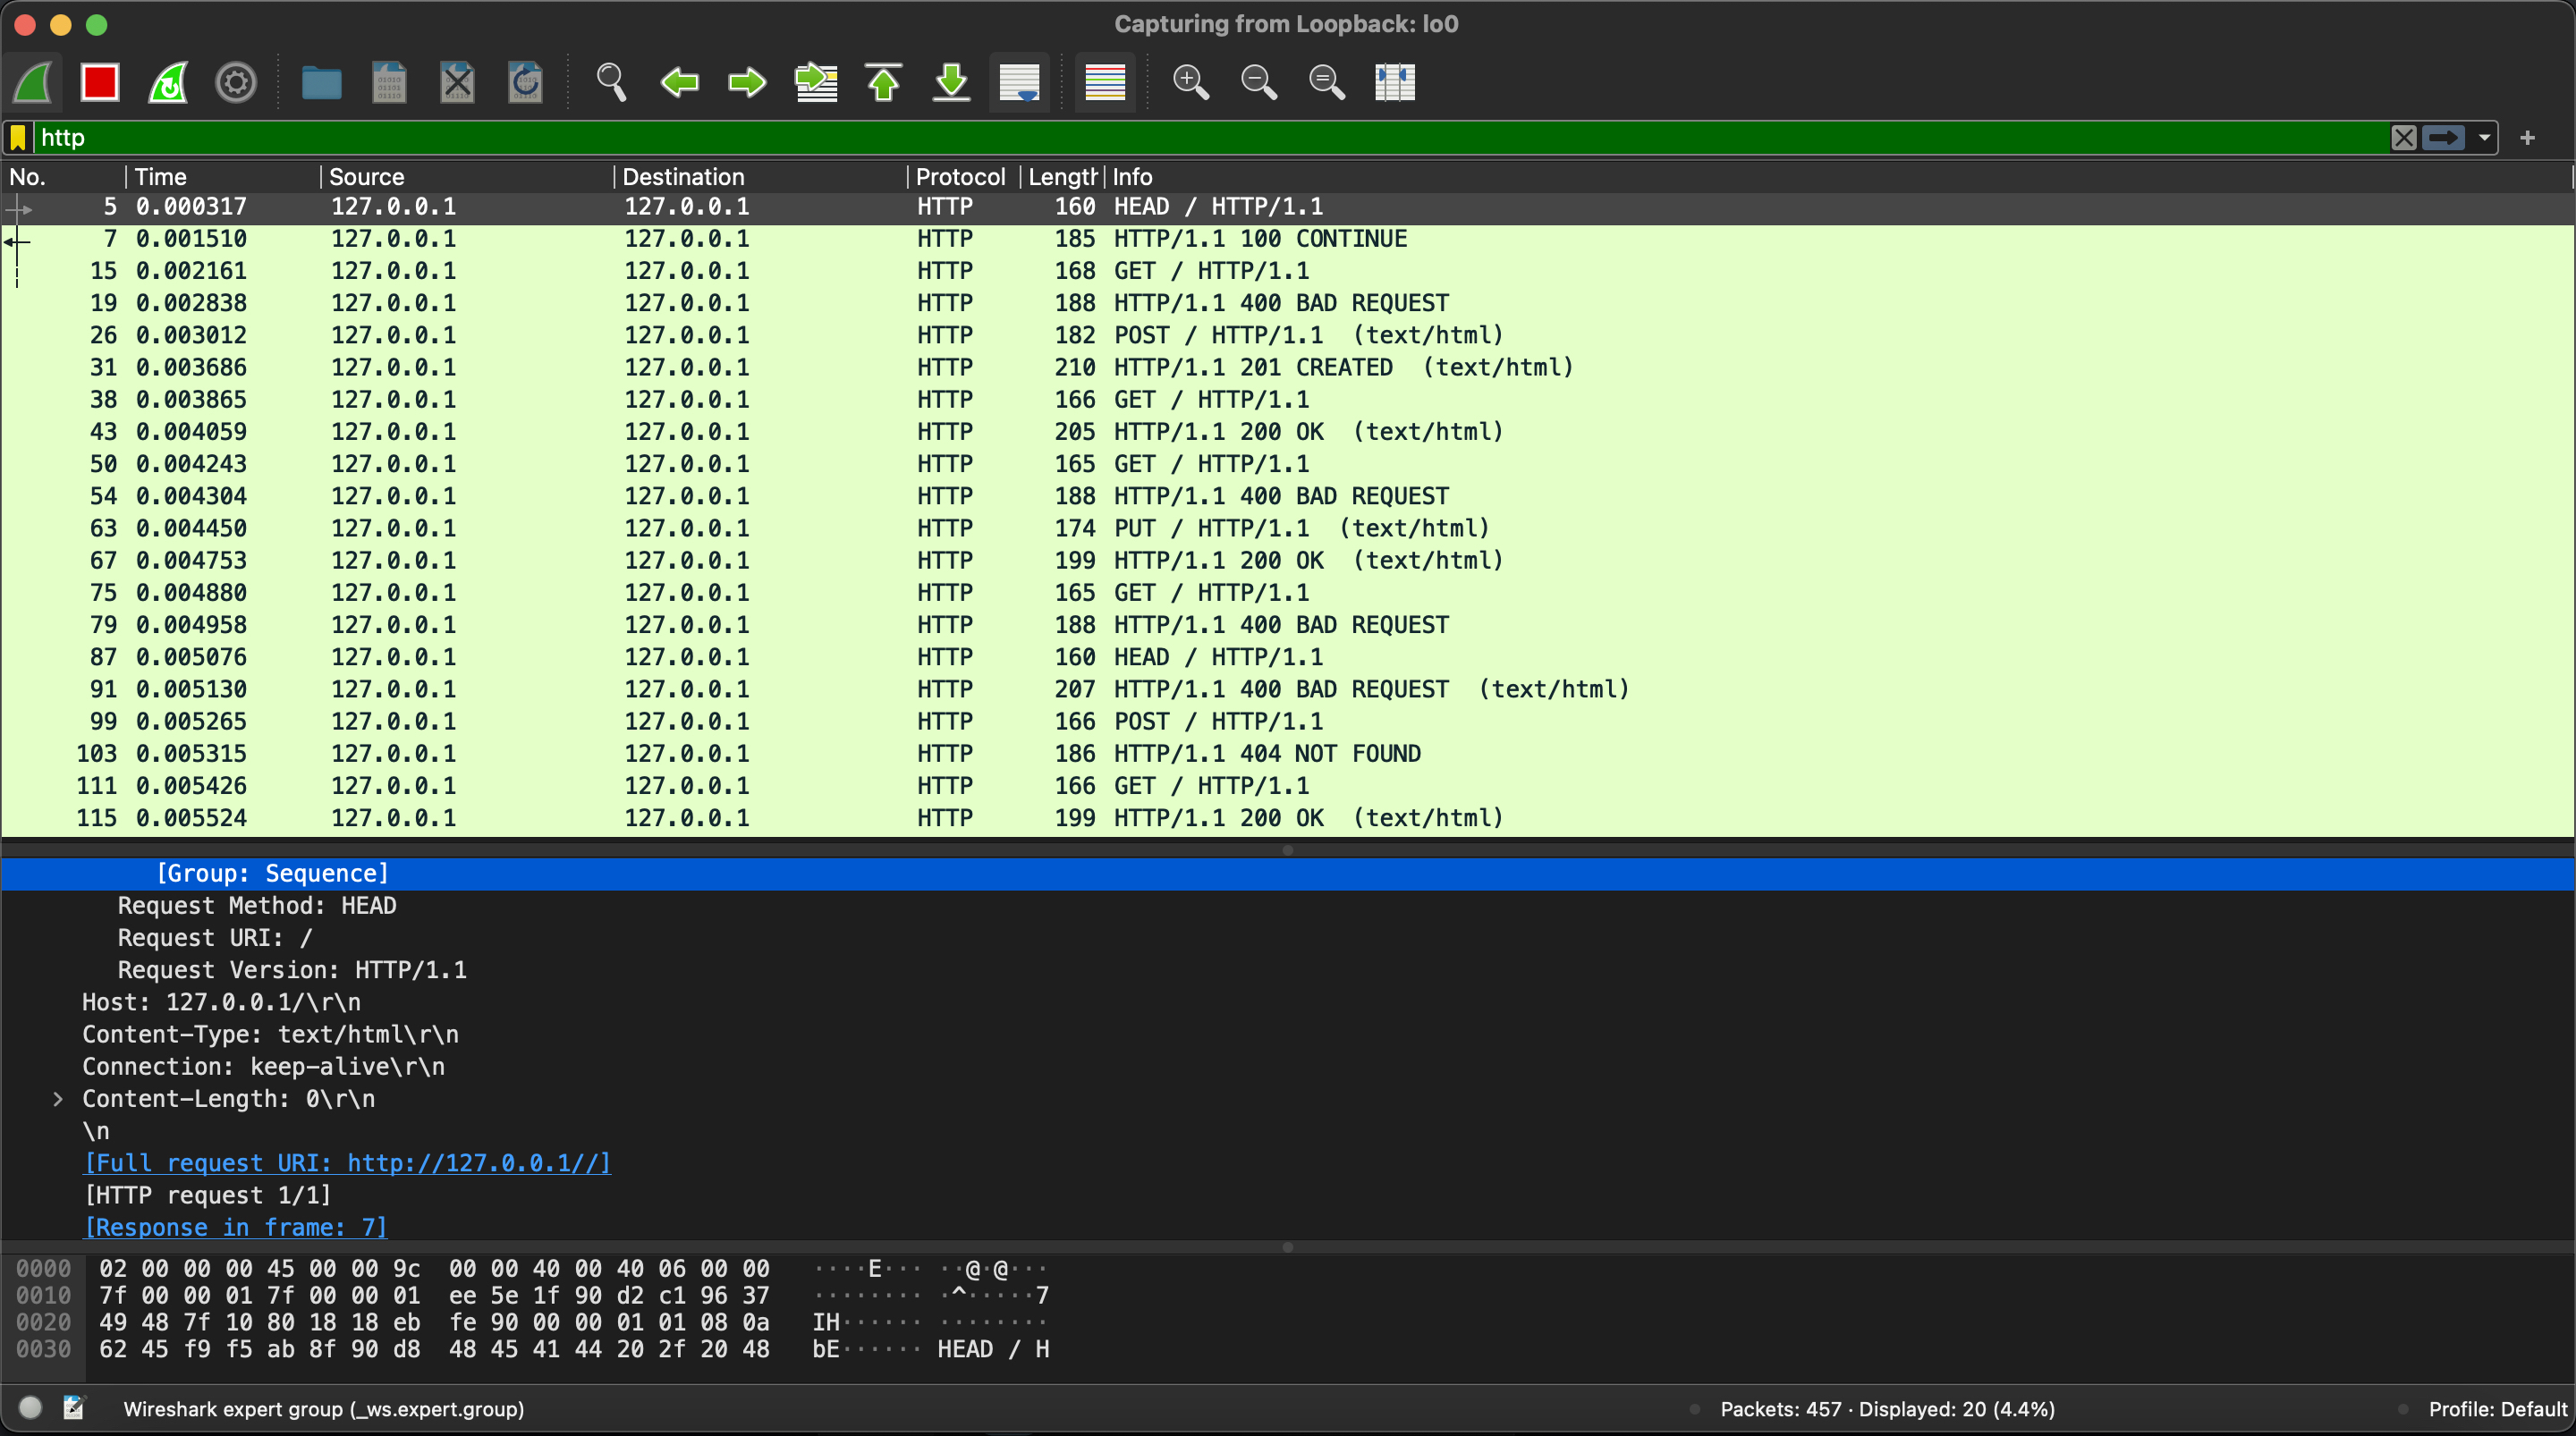
Task: Click the Profile: Default status entry
Action: click(2497, 1409)
